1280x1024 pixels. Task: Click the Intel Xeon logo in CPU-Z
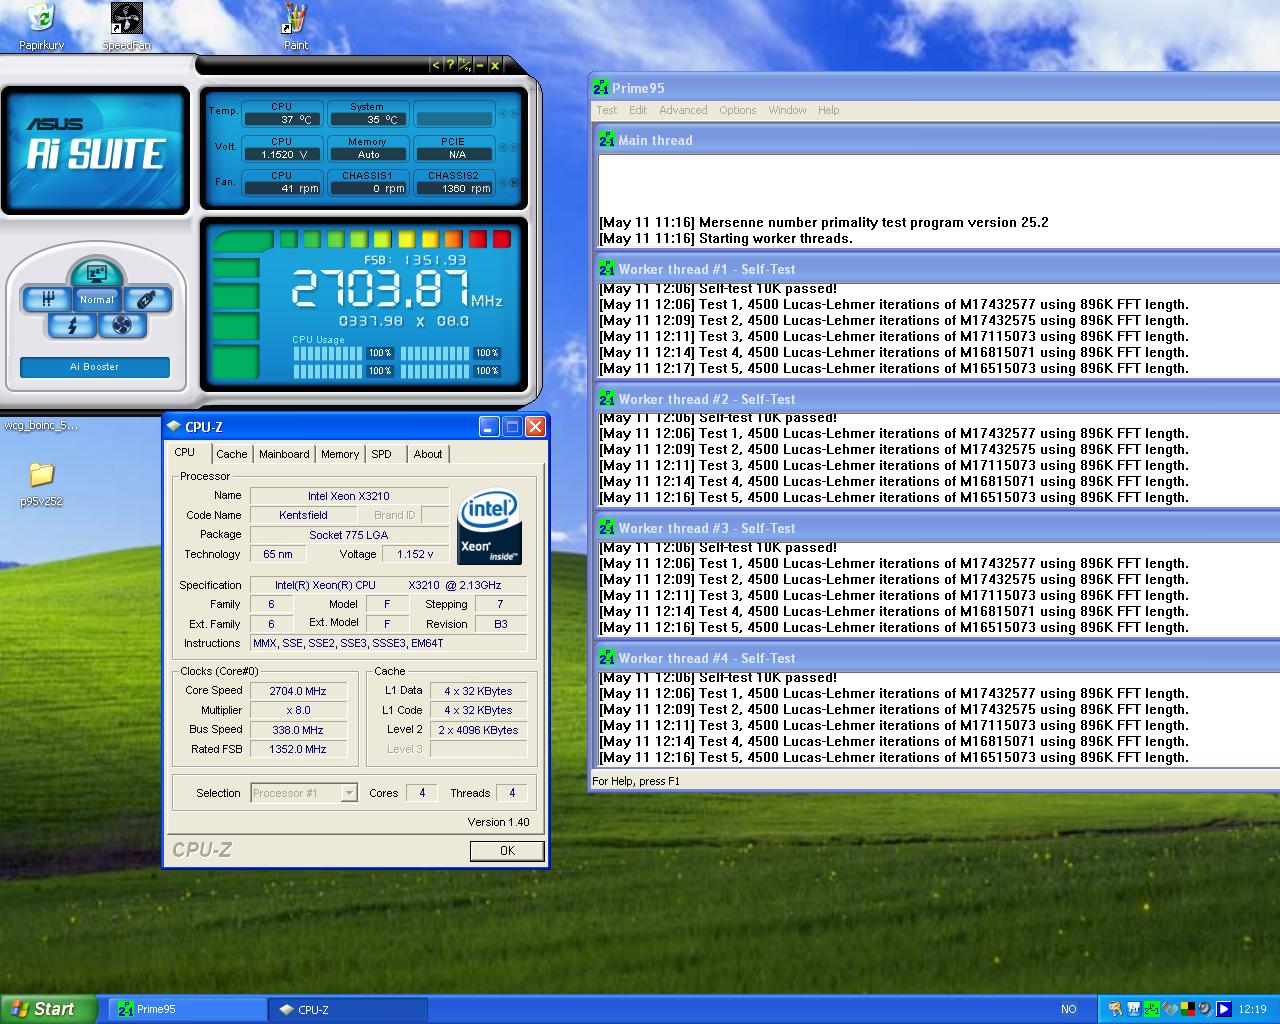coord(489,527)
